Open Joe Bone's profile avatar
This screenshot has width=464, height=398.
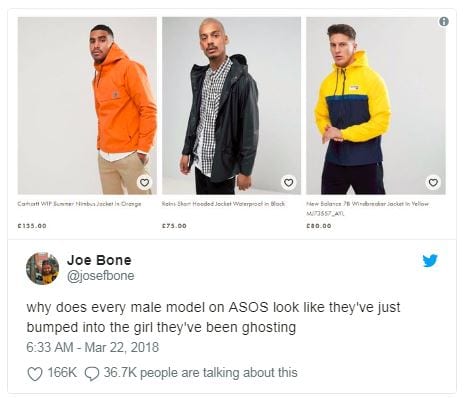(42, 268)
